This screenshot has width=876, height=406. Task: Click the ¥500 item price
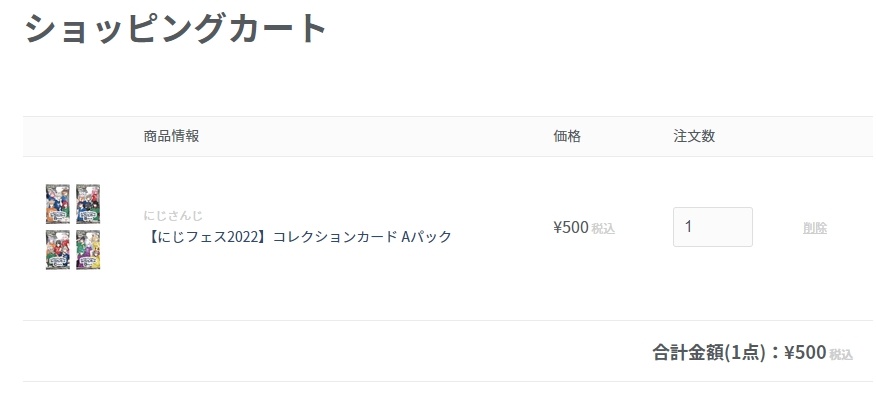pos(571,227)
